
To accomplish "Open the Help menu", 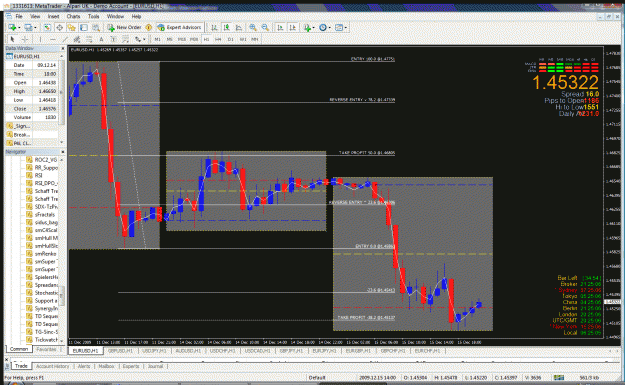I will [x=136, y=16].
